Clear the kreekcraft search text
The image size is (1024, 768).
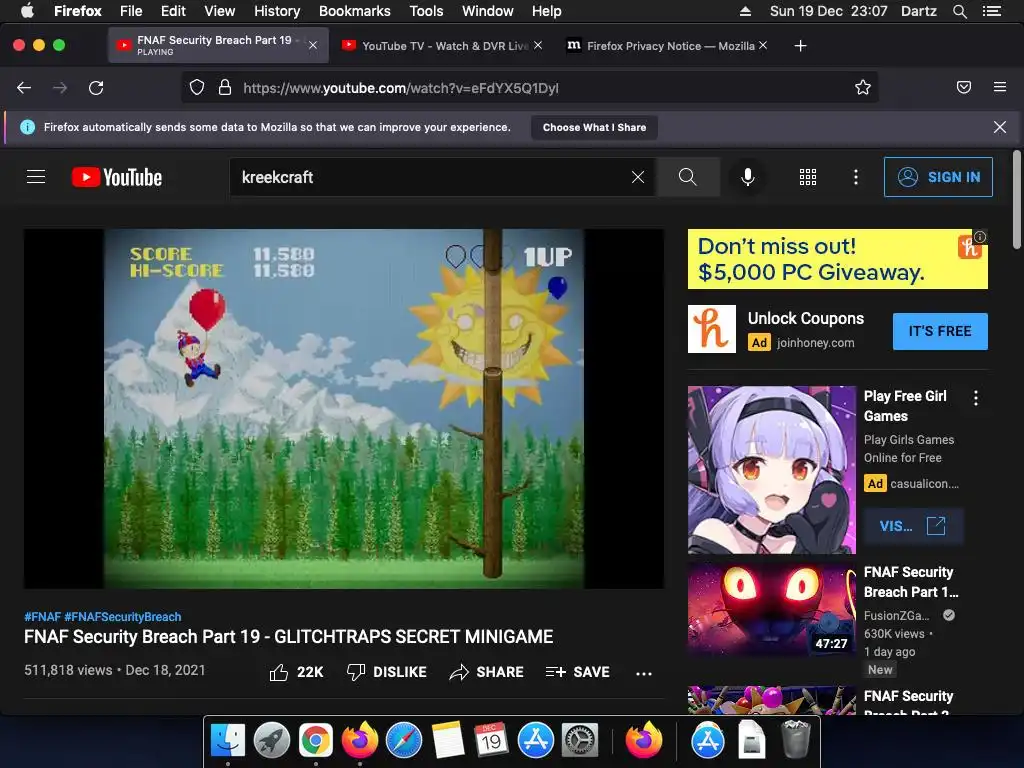coord(638,177)
